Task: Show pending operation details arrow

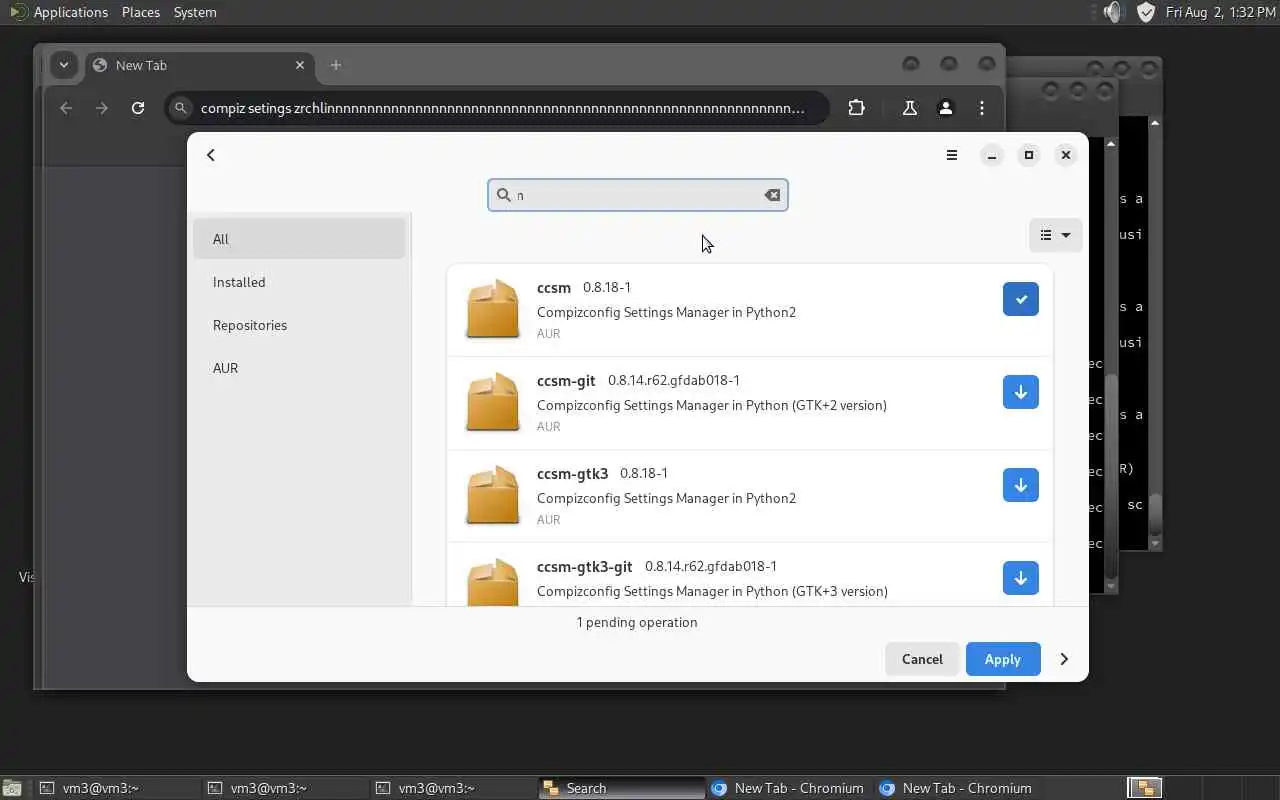Action: click(1064, 659)
